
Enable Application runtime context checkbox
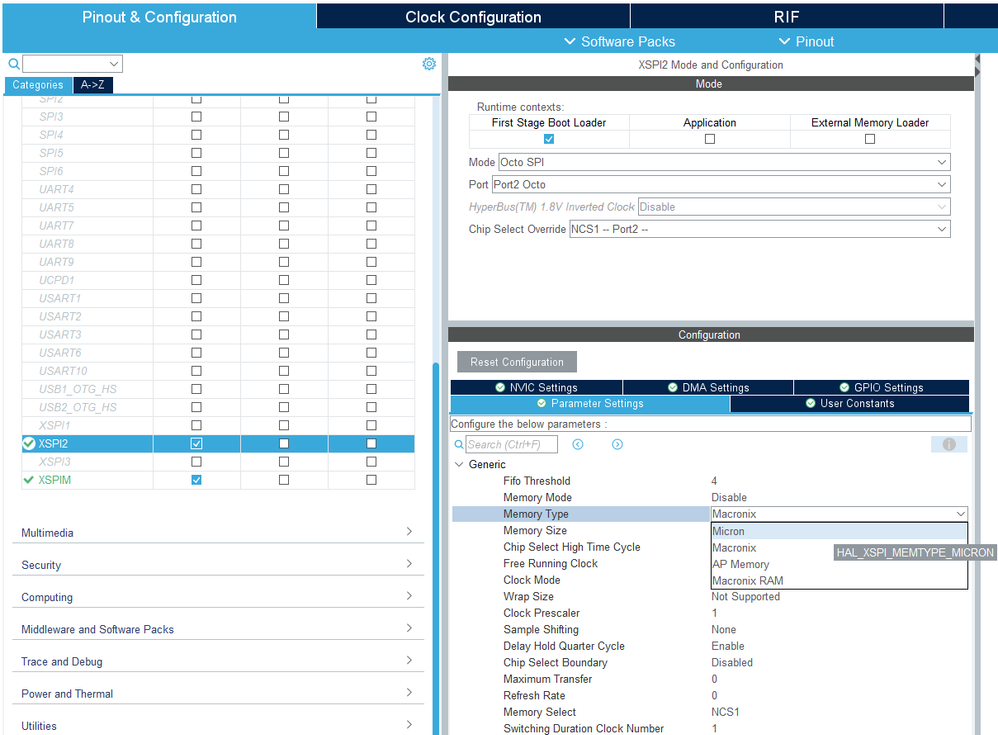[710, 139]
